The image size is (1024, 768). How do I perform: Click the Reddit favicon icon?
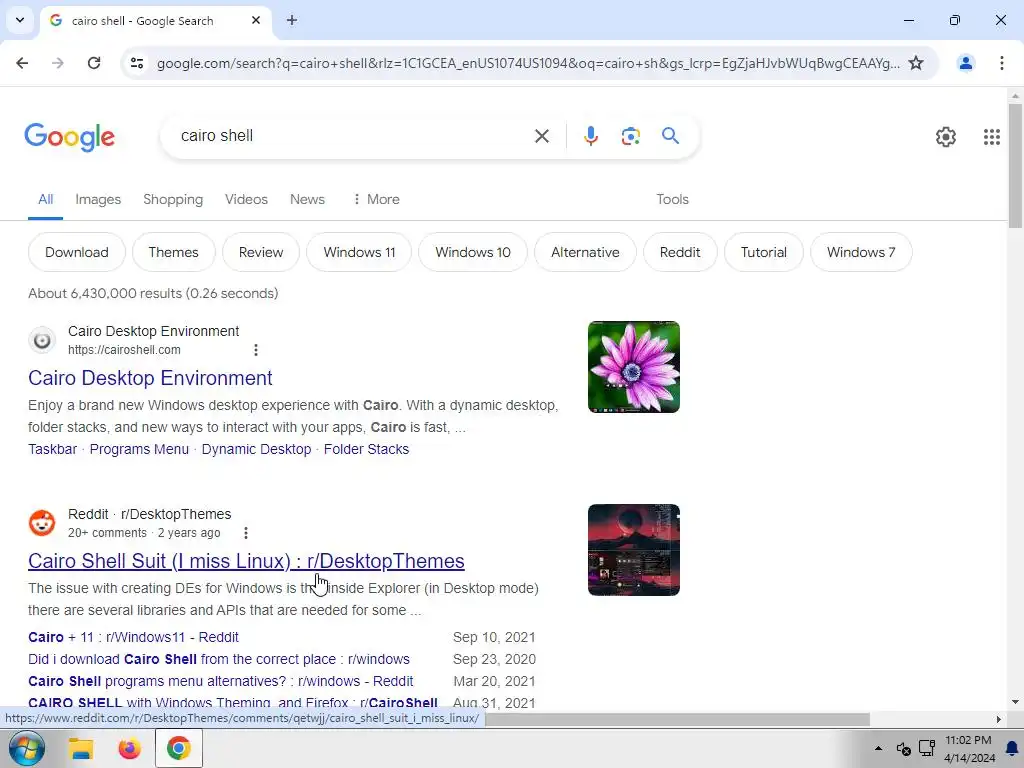click(42, 523)
